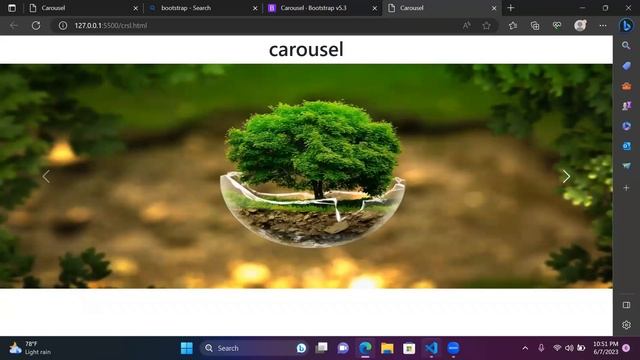Click the address bar URL
Viewport: 640px width, 360px height.
[111, 25]
